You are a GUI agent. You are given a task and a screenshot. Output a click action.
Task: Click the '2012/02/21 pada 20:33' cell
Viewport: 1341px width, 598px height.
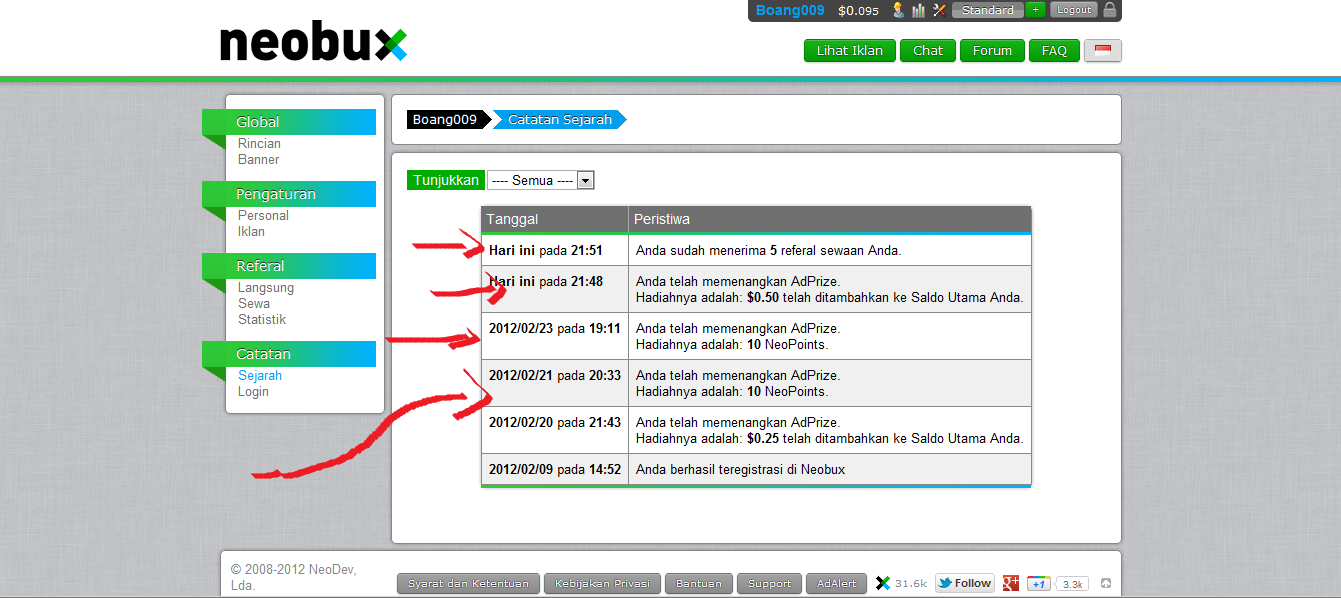[x=555, y=383]
